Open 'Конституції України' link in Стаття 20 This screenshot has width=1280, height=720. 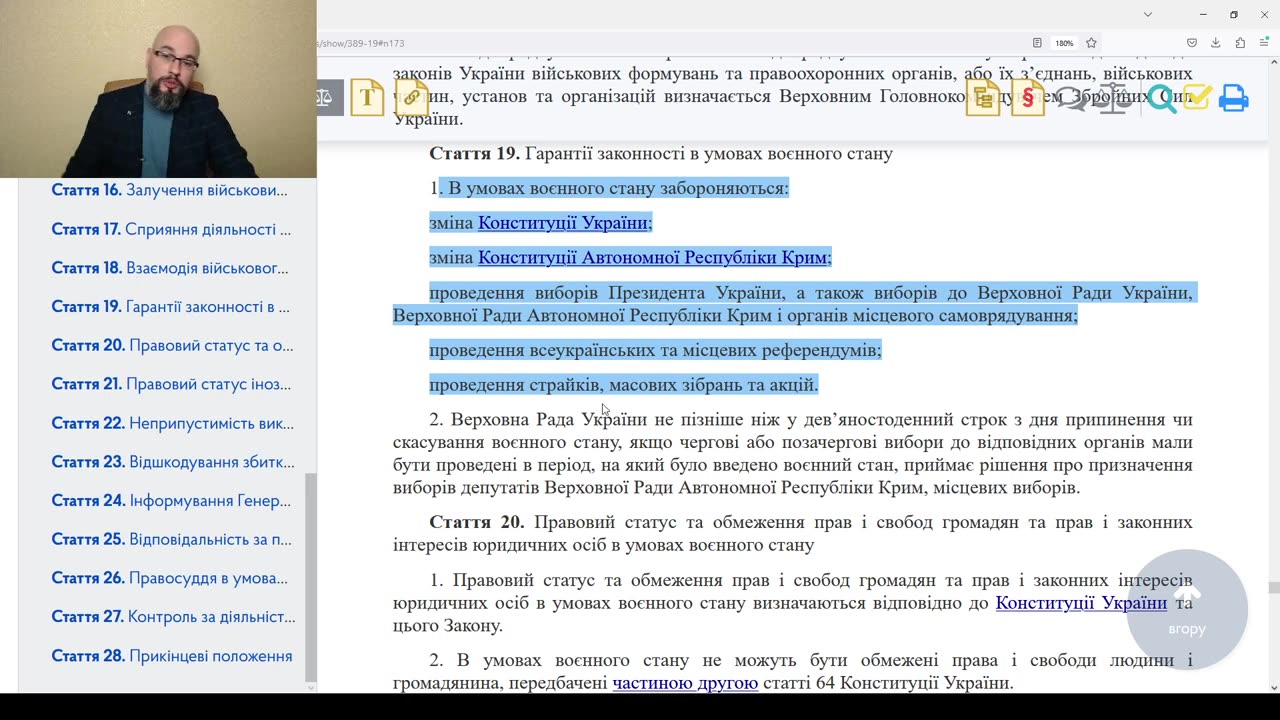tap(1081, 603)
